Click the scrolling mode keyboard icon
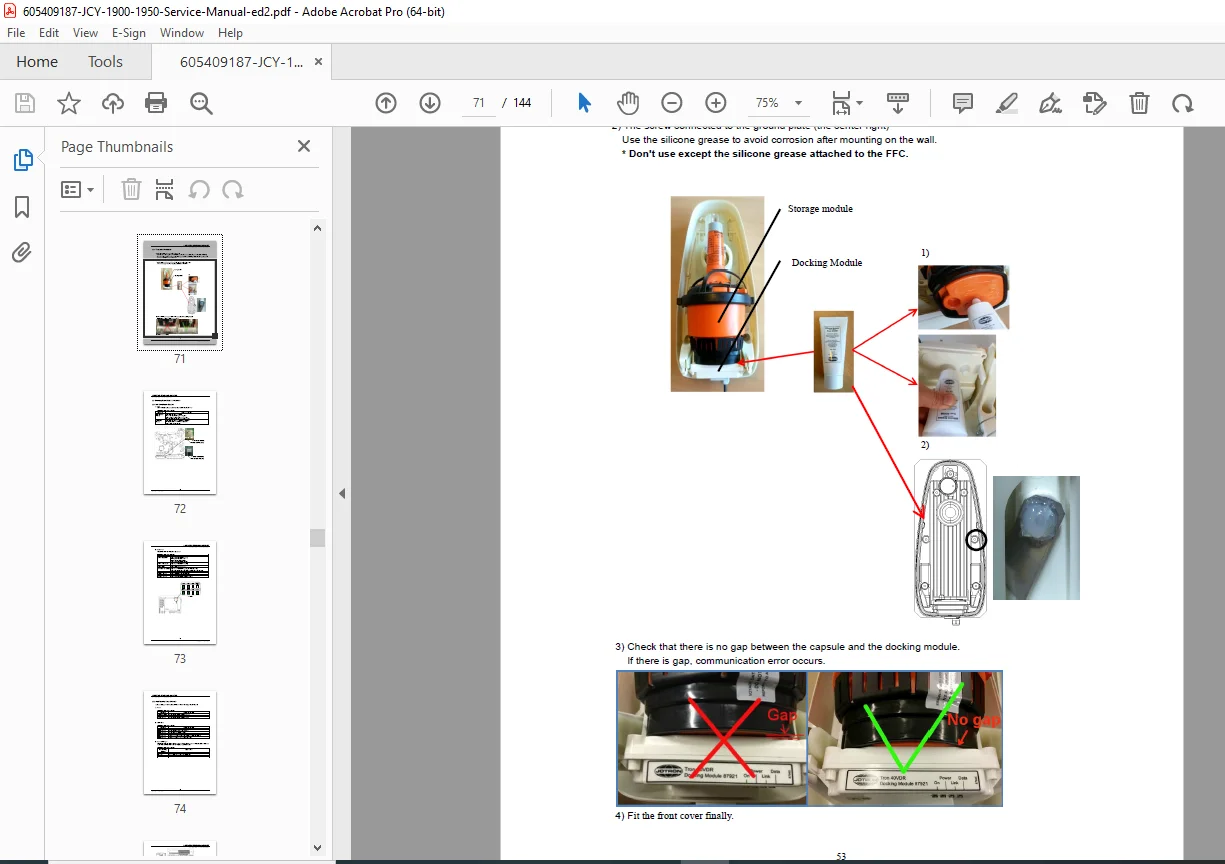Viewport: 1225px width, 864px height. click(x=897, y=103)
